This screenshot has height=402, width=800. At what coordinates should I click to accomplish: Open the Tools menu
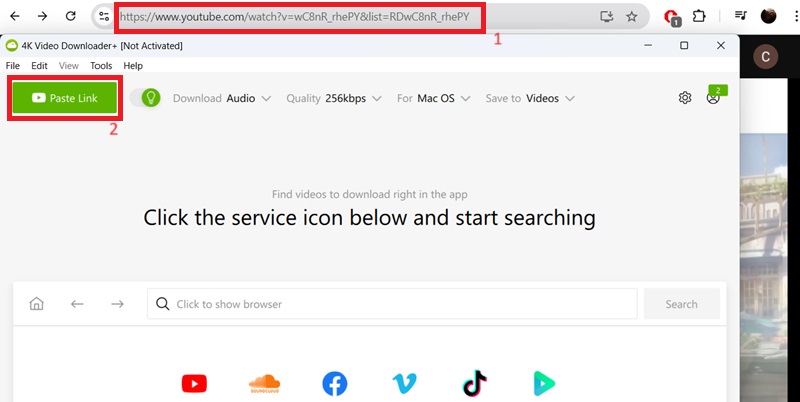coord(101,65)
